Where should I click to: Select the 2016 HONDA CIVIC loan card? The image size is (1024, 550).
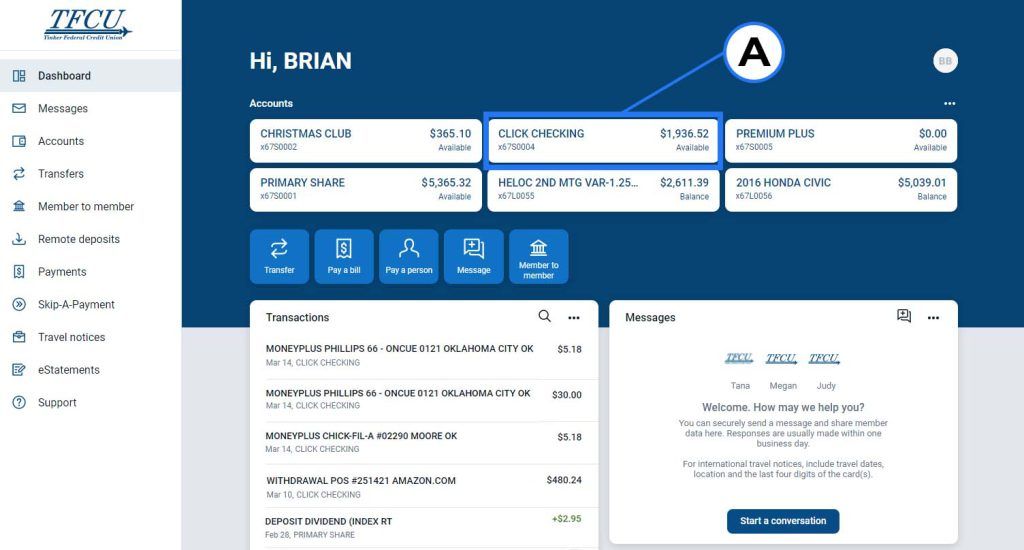click(841, 189)
